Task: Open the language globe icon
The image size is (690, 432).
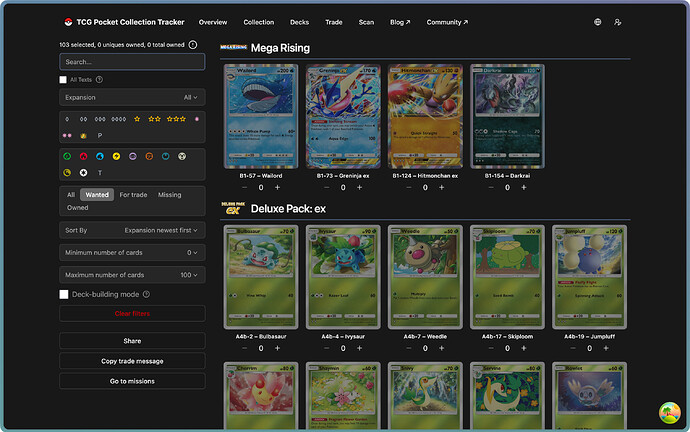Action: coord(597,22)
